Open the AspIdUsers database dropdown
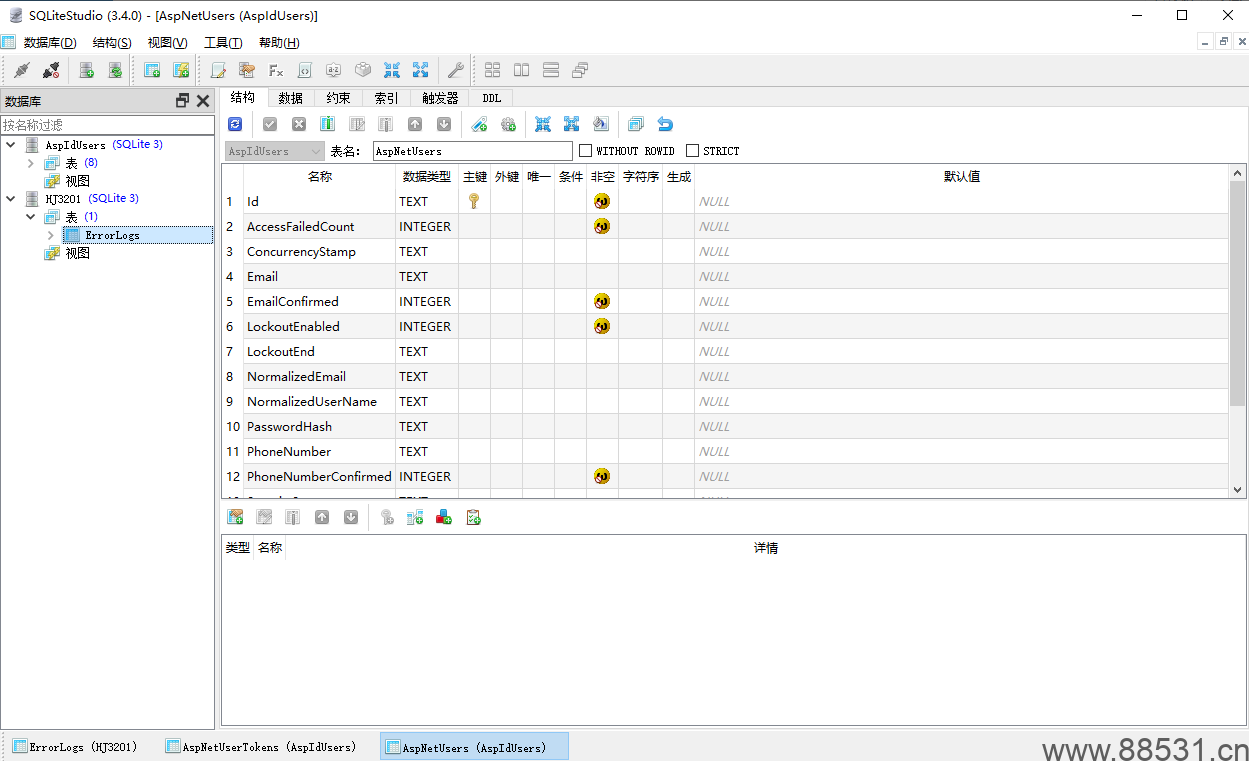This screenshot has height=761, width=1249. (x=275, y=151)
